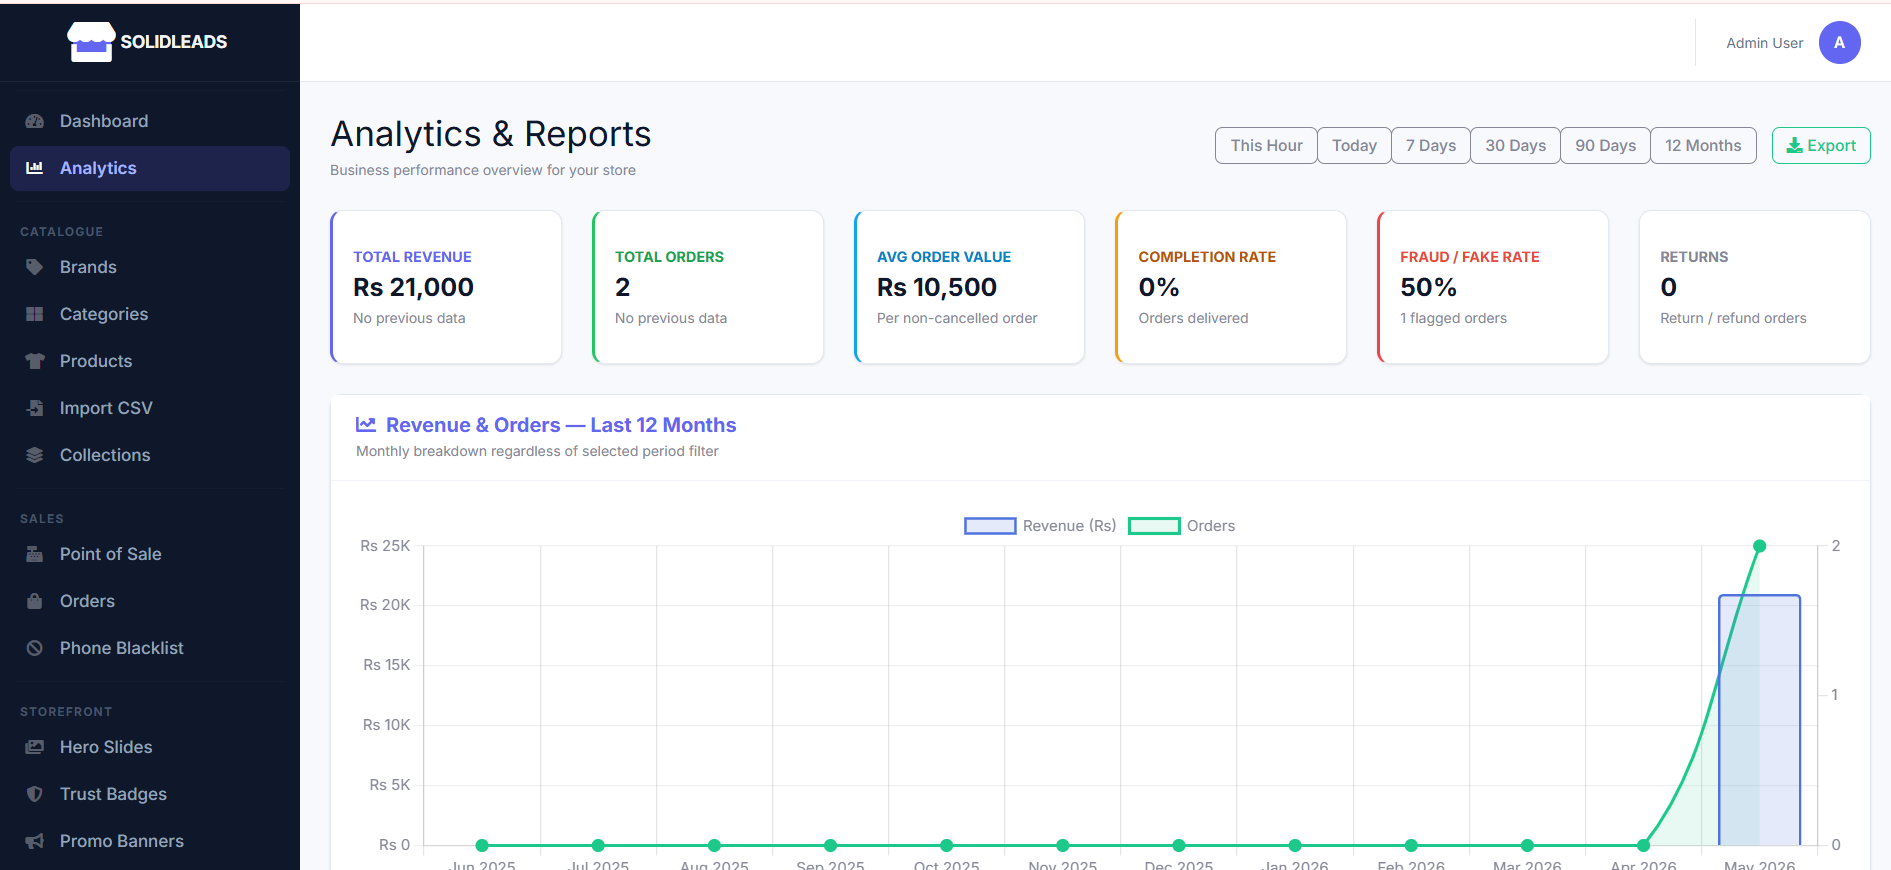The image size is (1891, 870).
Task: Click the Phone Blacklist ban icon
Action: point(35,648)
